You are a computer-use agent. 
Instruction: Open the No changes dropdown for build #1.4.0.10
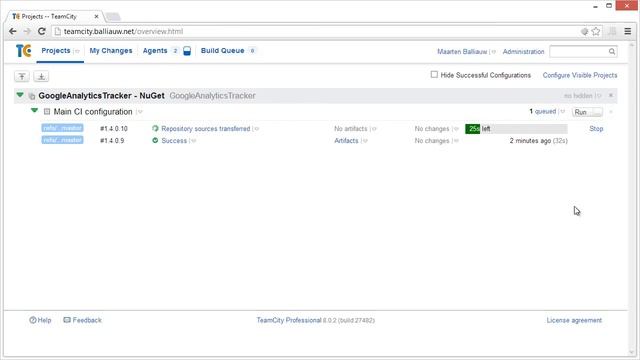[455, 129]
